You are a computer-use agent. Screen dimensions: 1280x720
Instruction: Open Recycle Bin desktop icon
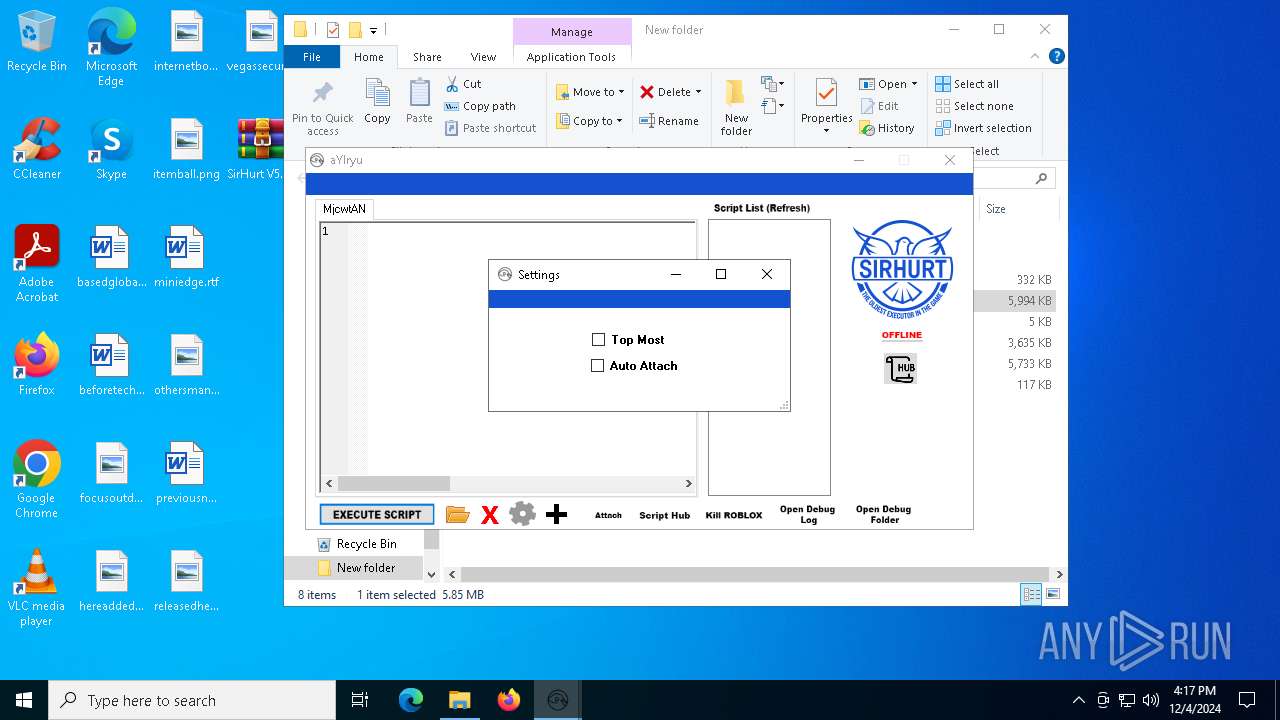(37, 42)
